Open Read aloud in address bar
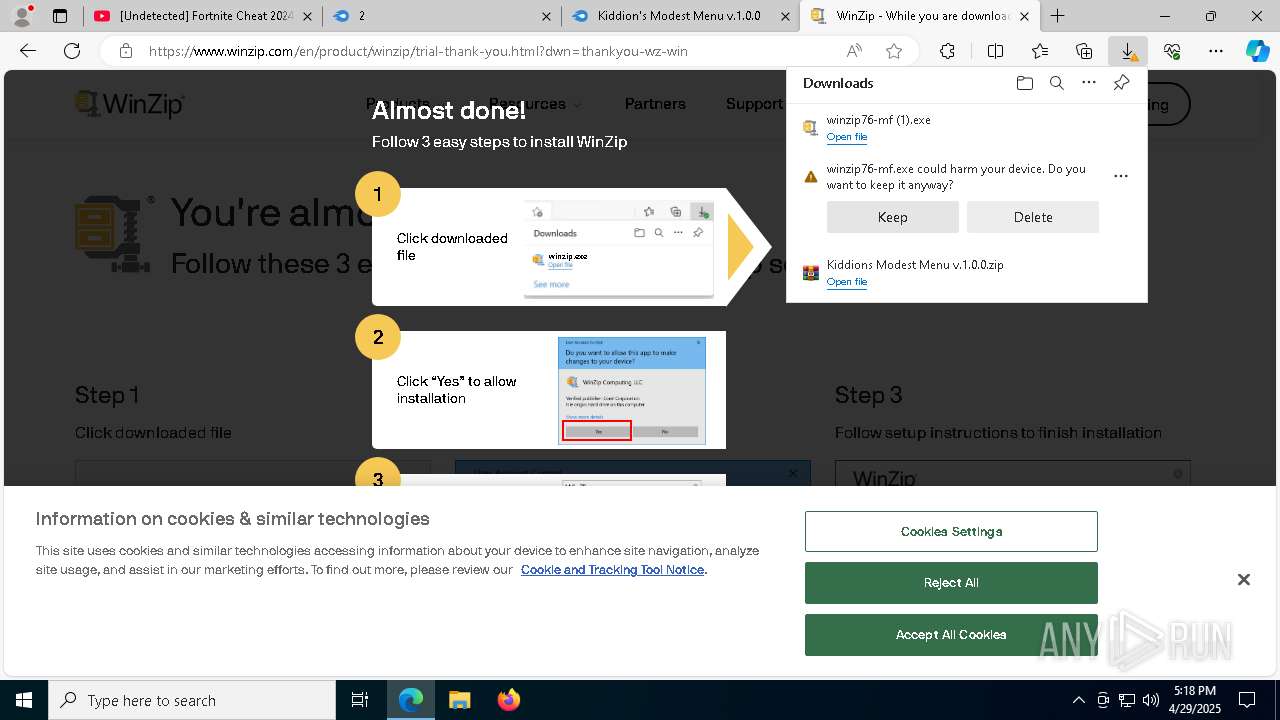Viewport: 1280px width, 720px height. (x=854, y=51)
